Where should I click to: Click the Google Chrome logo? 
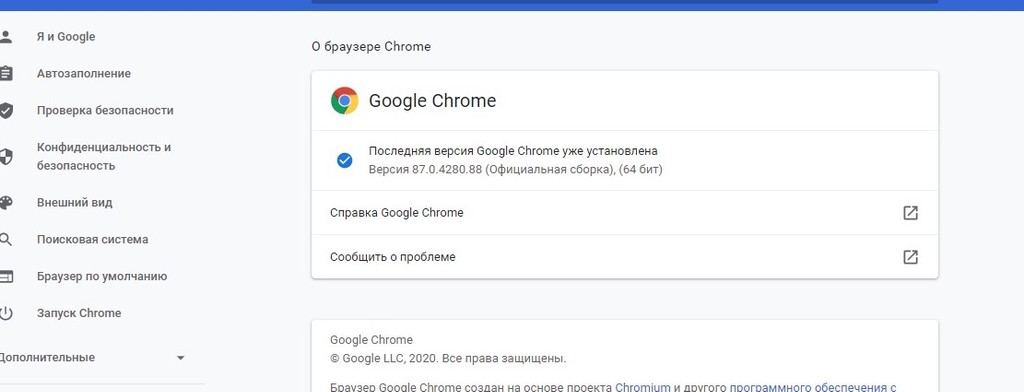coord(344,101)
